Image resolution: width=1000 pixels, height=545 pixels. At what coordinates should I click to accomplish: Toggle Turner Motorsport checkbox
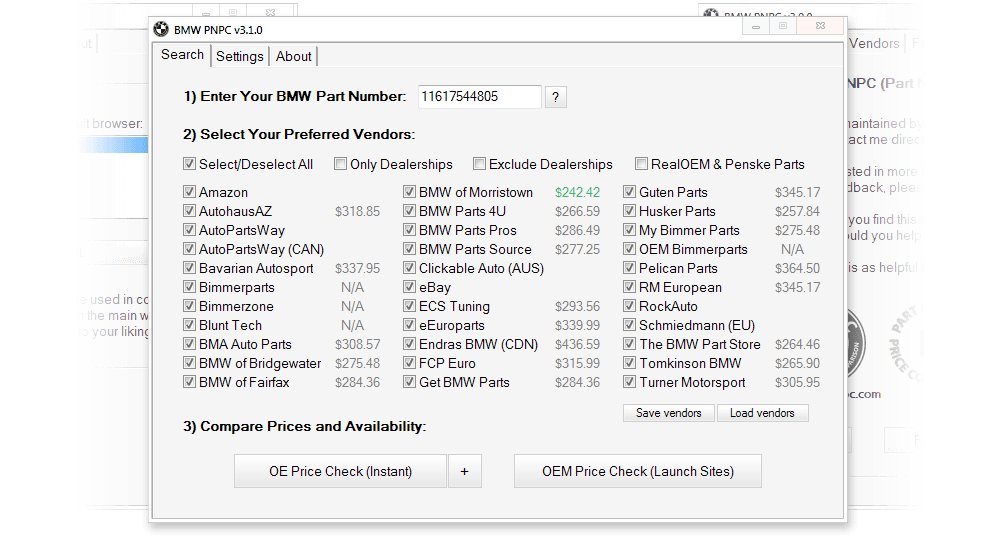tap(629, 382)
